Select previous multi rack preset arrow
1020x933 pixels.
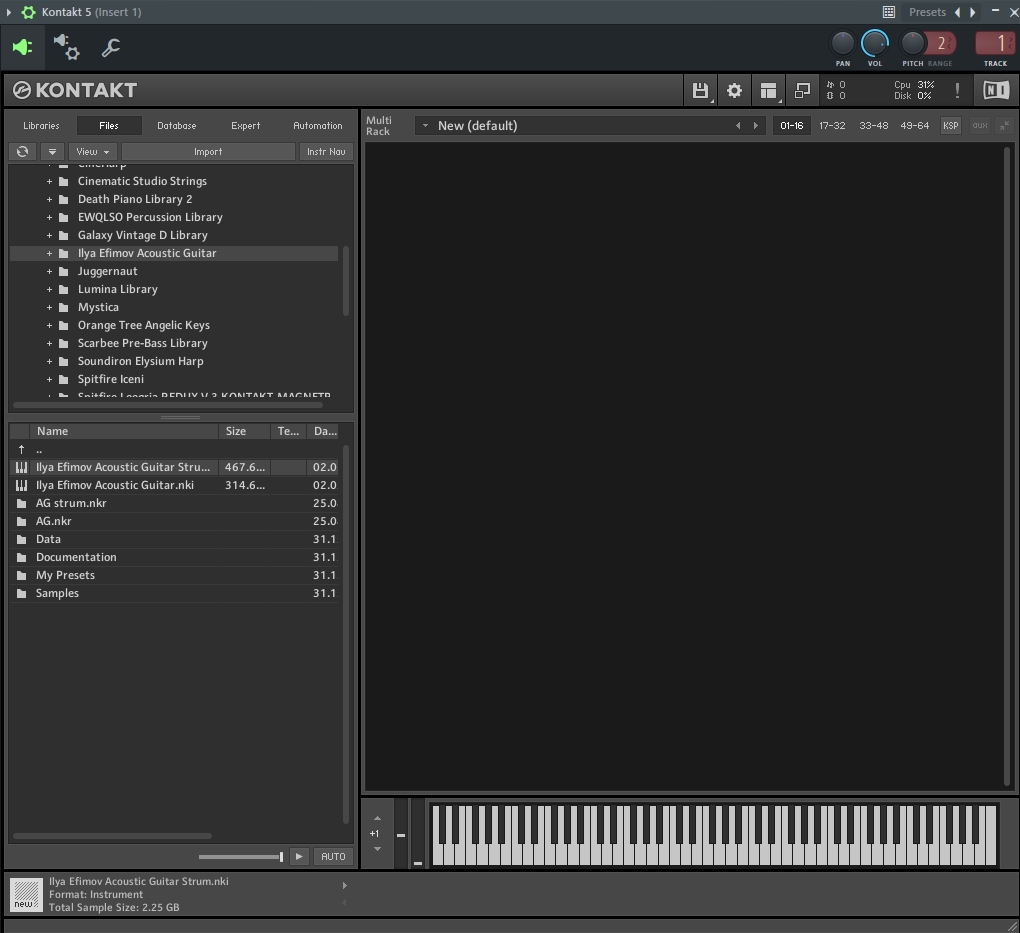pyautogui.click(x=738, y=126)
